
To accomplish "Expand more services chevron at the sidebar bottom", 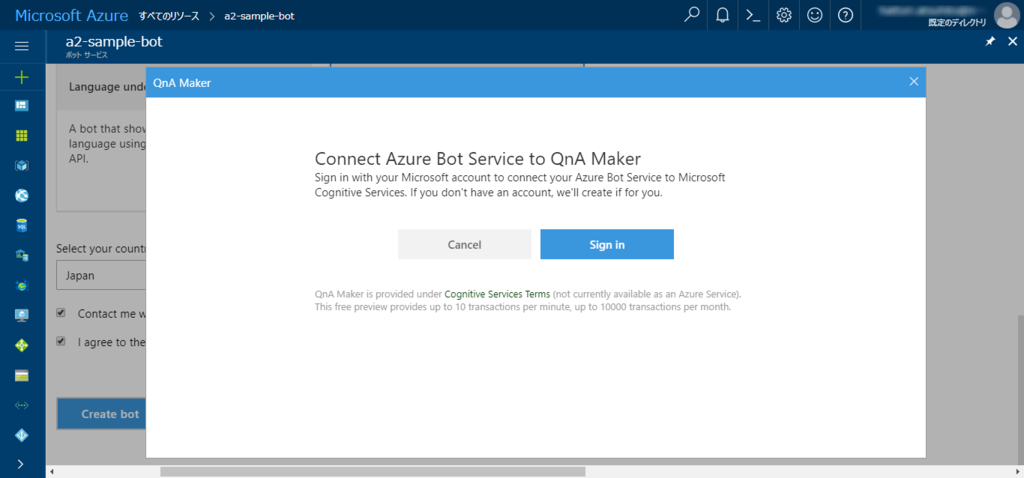I will tap(20, 464).
